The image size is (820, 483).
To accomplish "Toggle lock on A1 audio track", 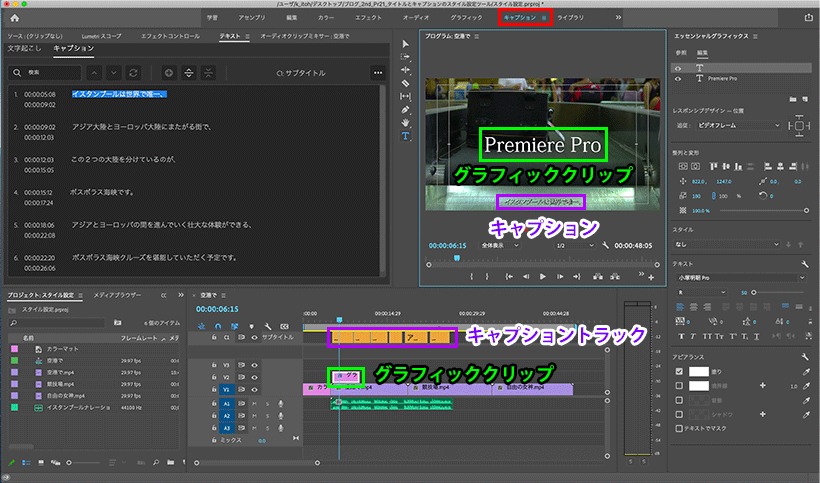I will click(x=214, y=404).
